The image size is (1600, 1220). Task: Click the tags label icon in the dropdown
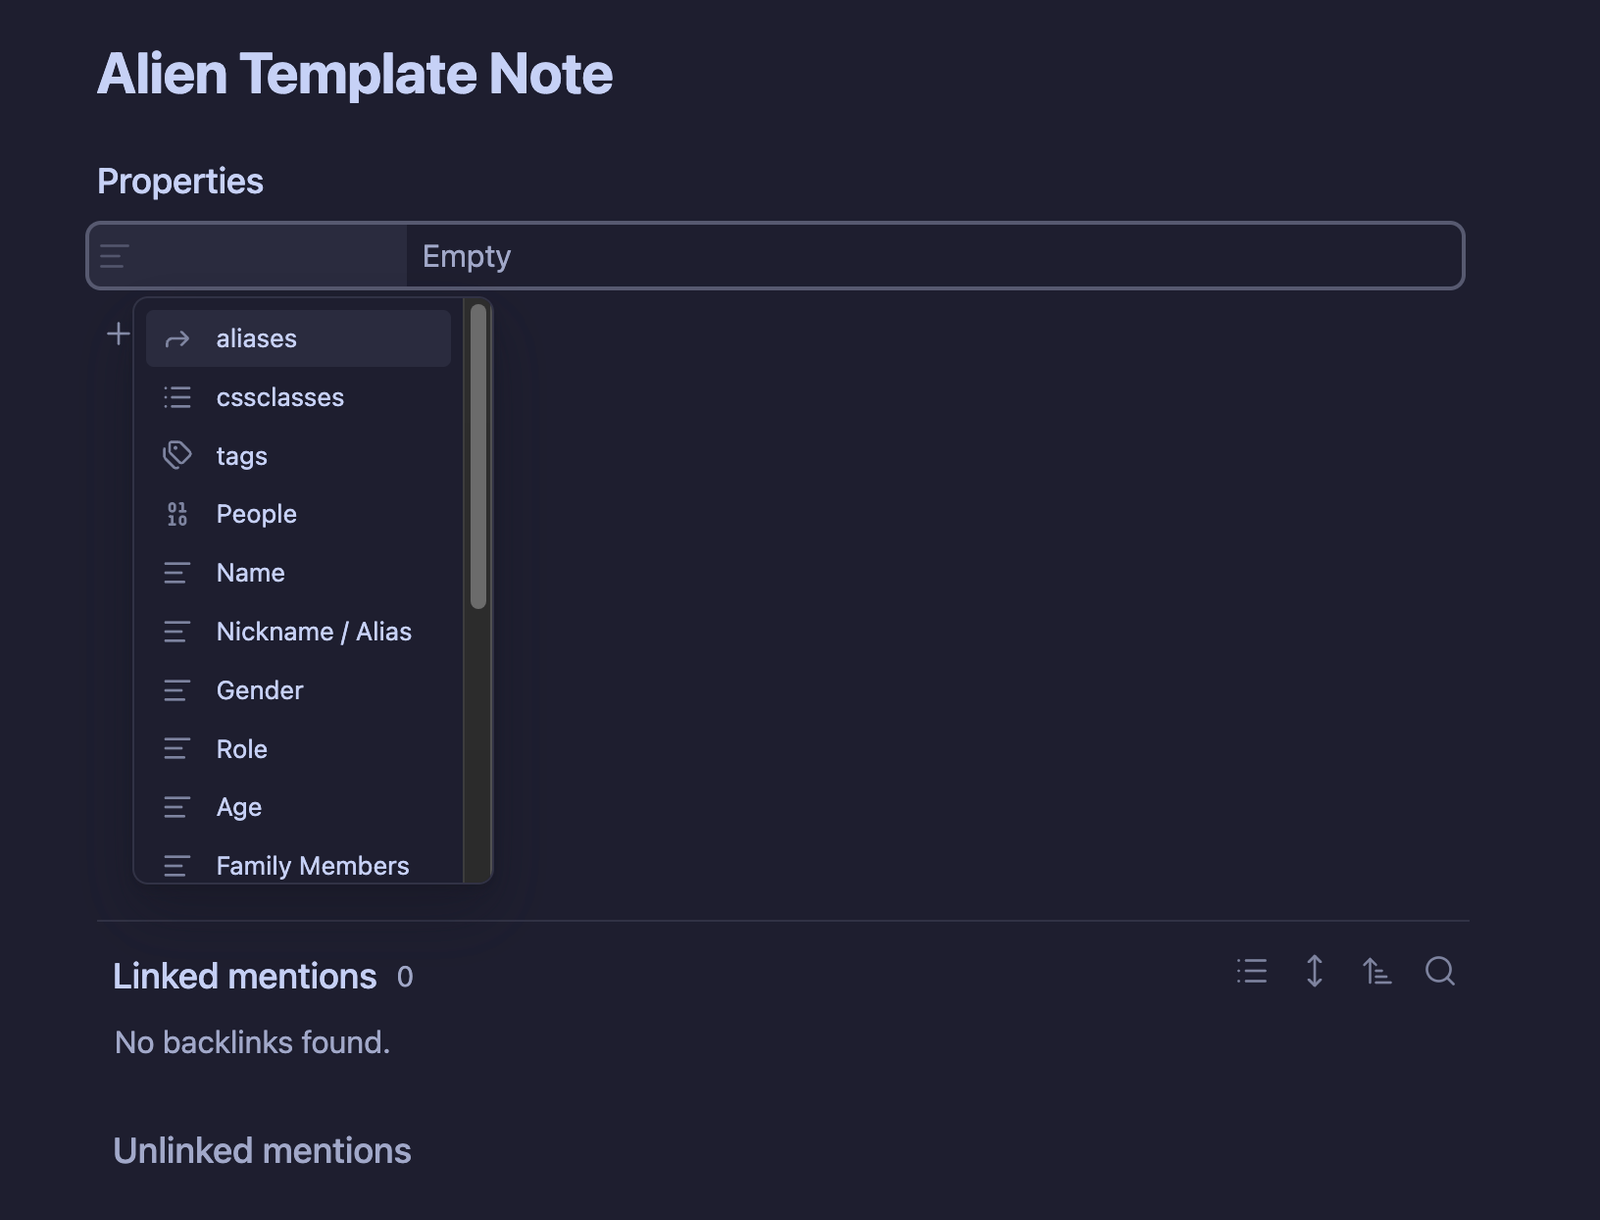pos(177,456)
